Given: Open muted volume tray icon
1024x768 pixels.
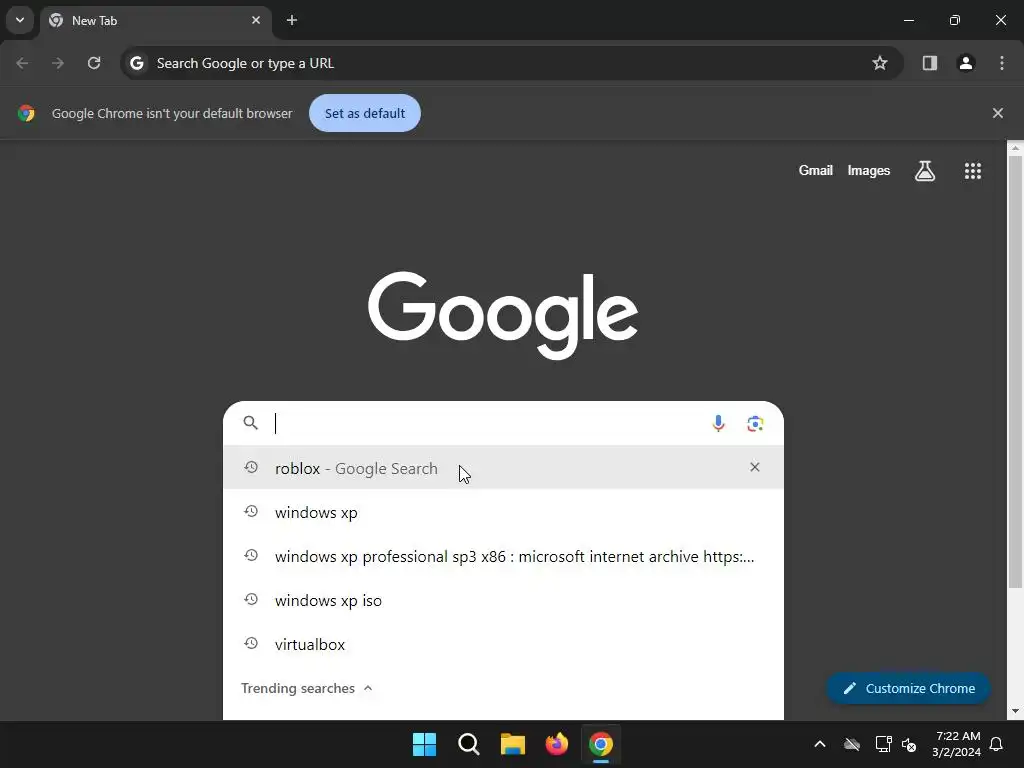Looking at the screenshot, I should (909, 744).
